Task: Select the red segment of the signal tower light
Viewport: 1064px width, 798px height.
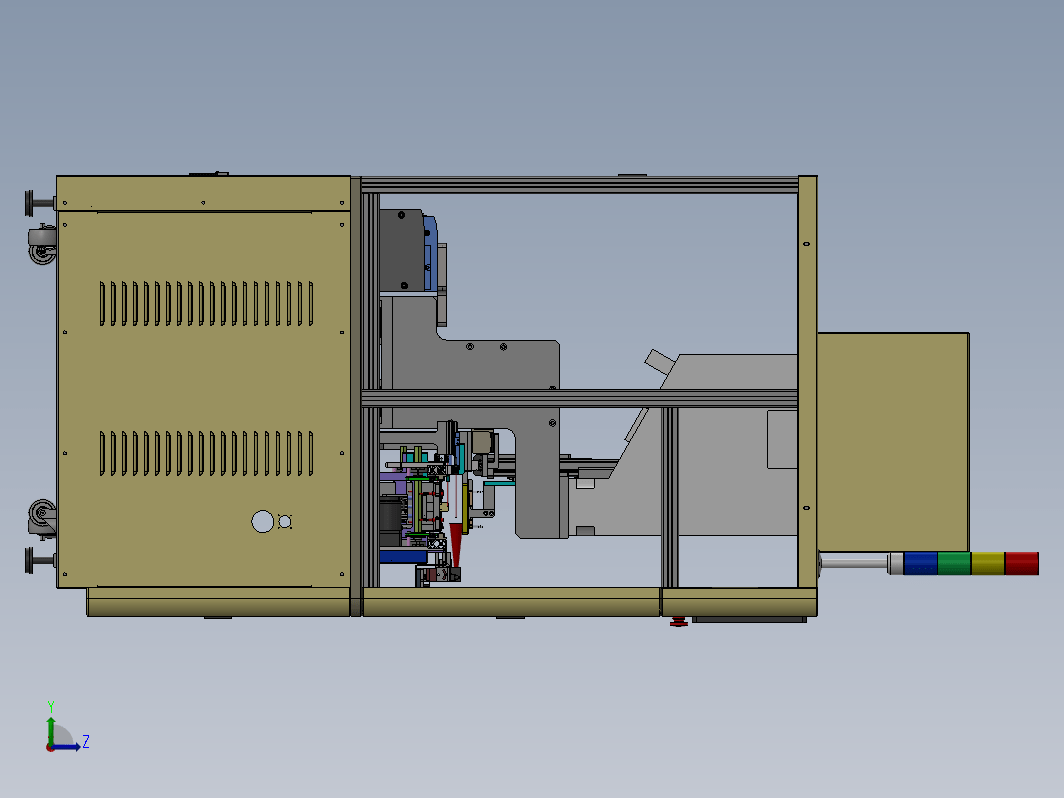Action: click(x=1021, y=563)
